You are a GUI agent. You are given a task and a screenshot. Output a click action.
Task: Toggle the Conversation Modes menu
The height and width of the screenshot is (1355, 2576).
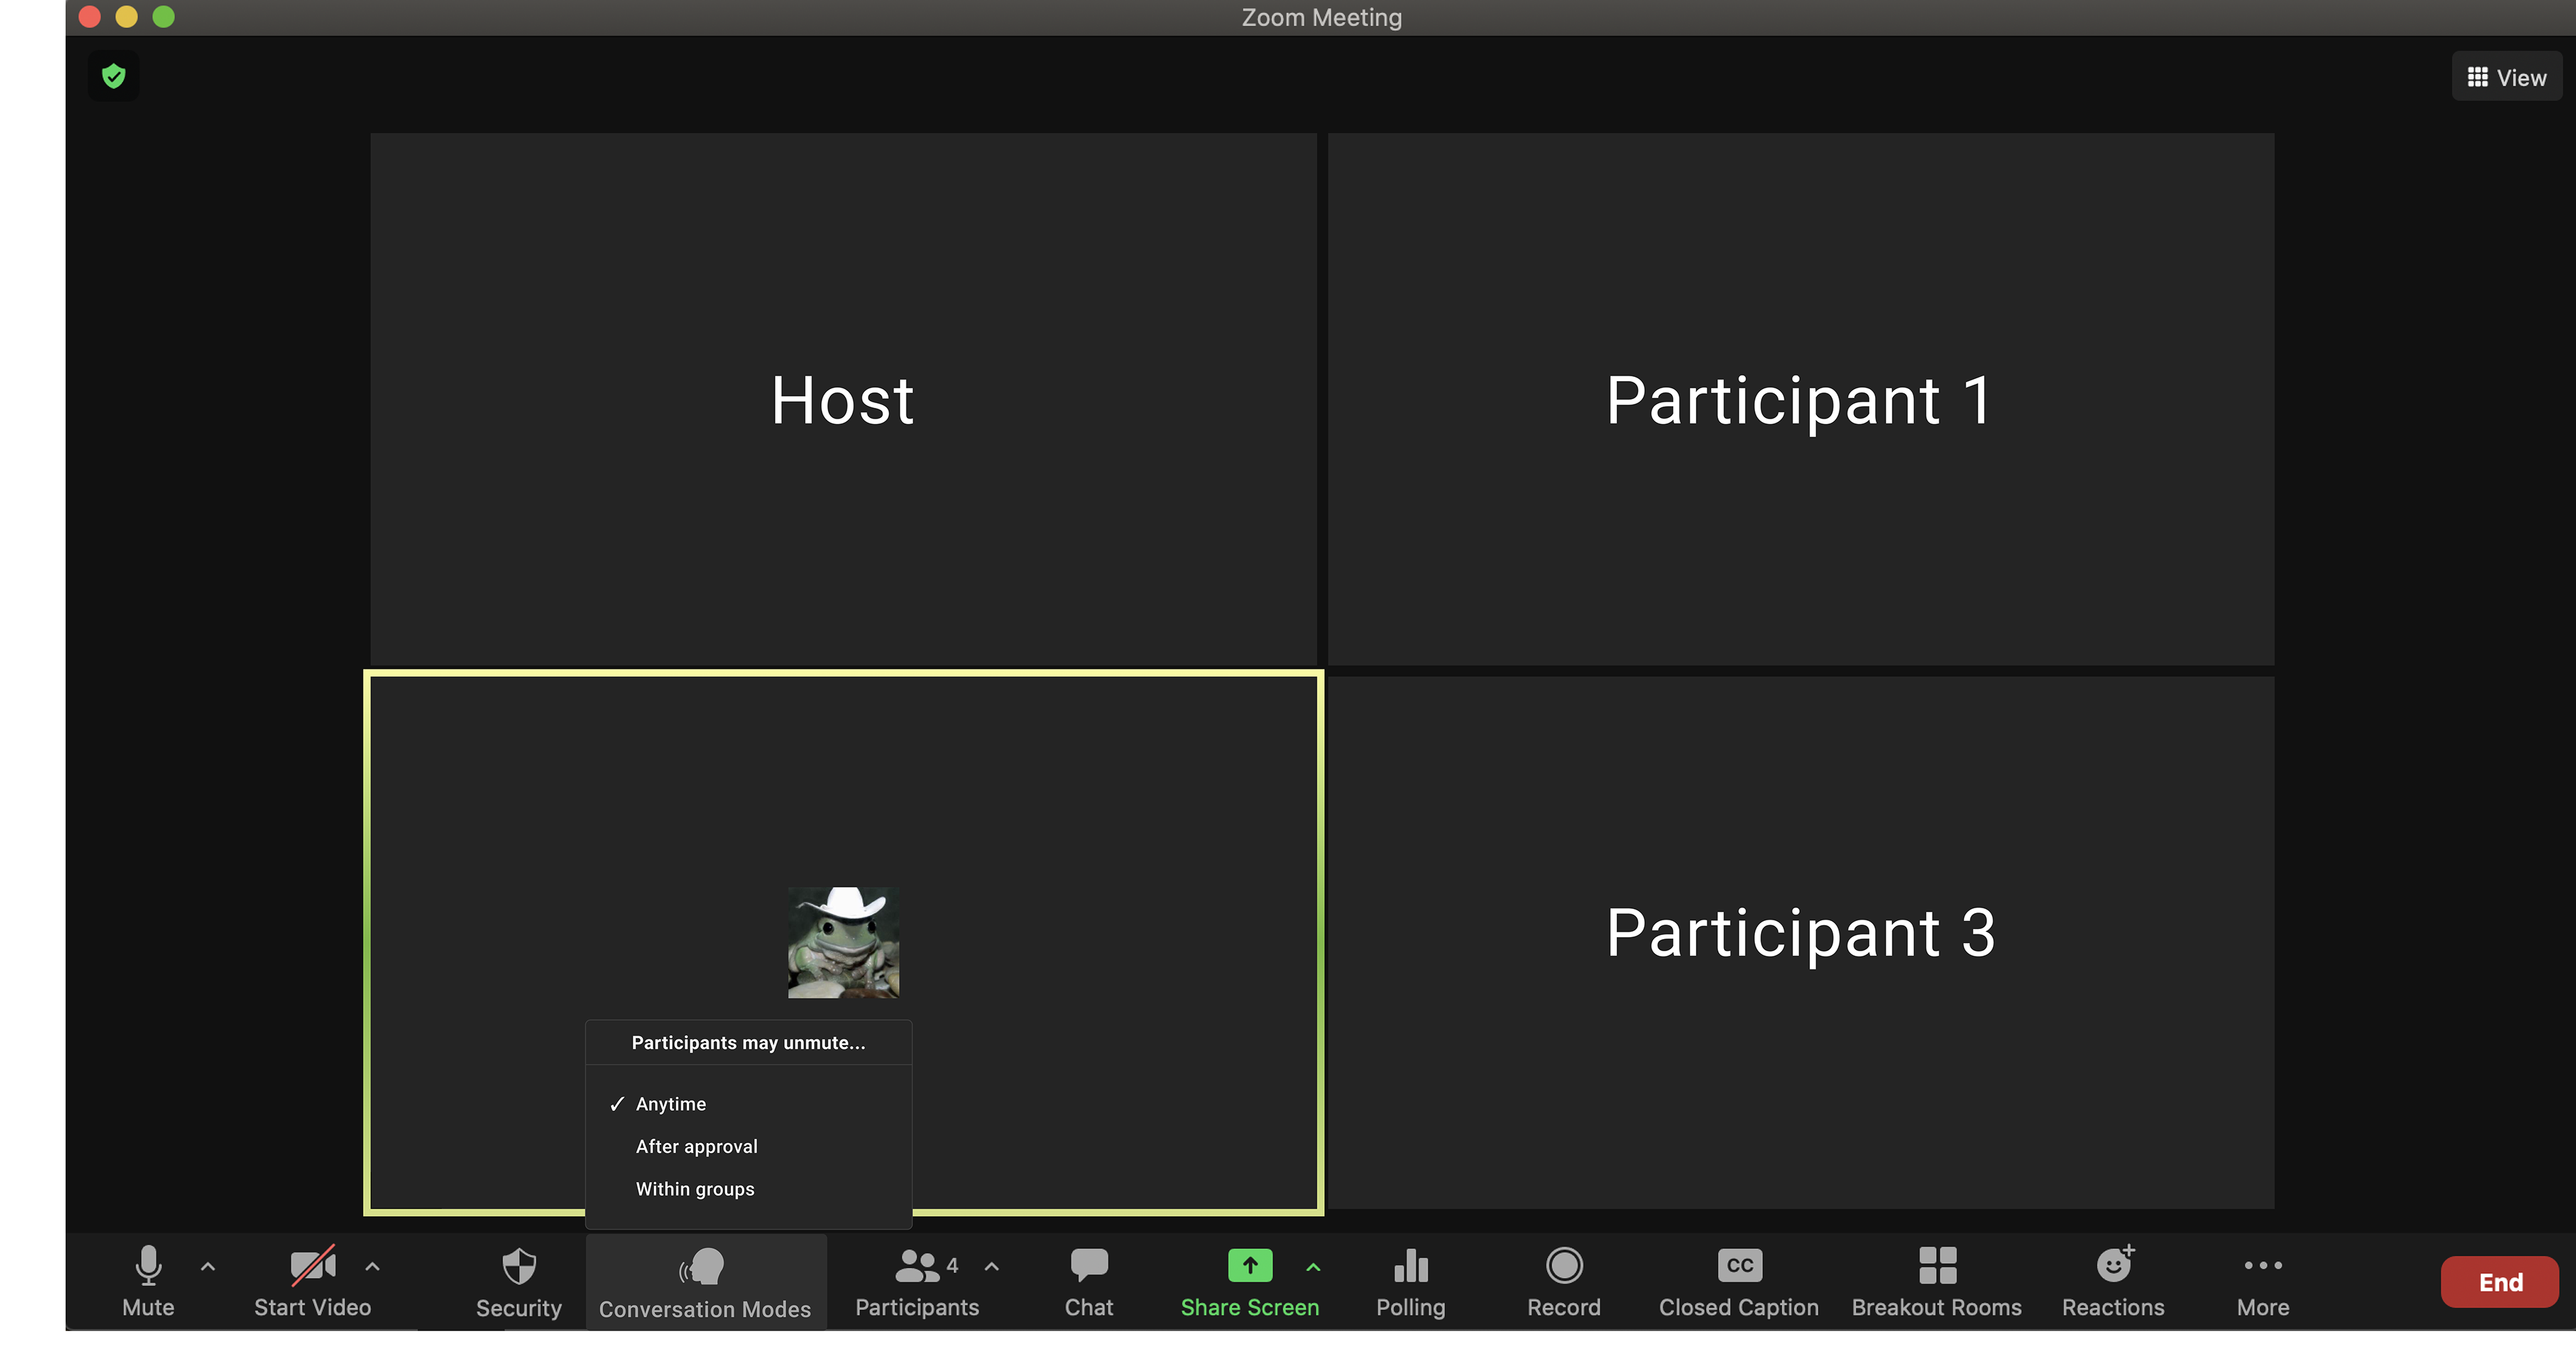pos(705,1283)
